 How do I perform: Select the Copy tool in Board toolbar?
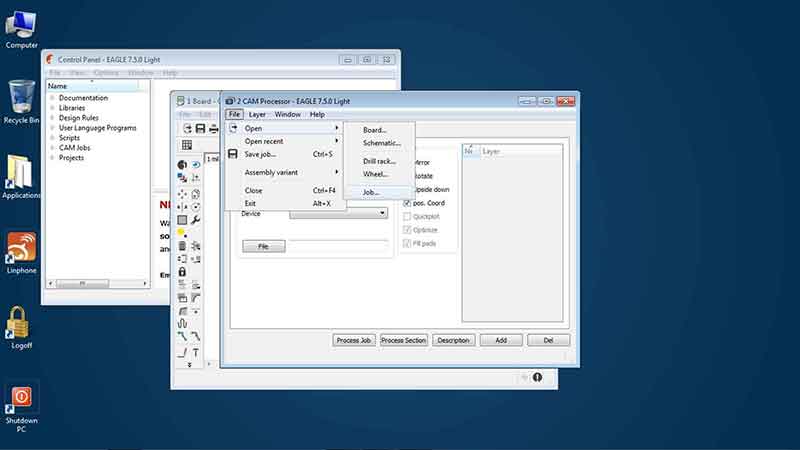point(196,194)
